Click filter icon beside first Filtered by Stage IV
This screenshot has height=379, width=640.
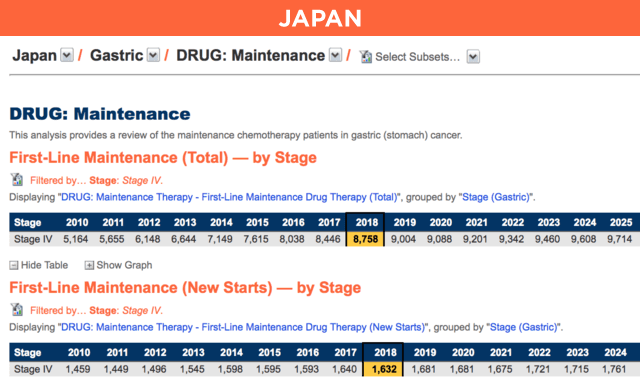17,180
